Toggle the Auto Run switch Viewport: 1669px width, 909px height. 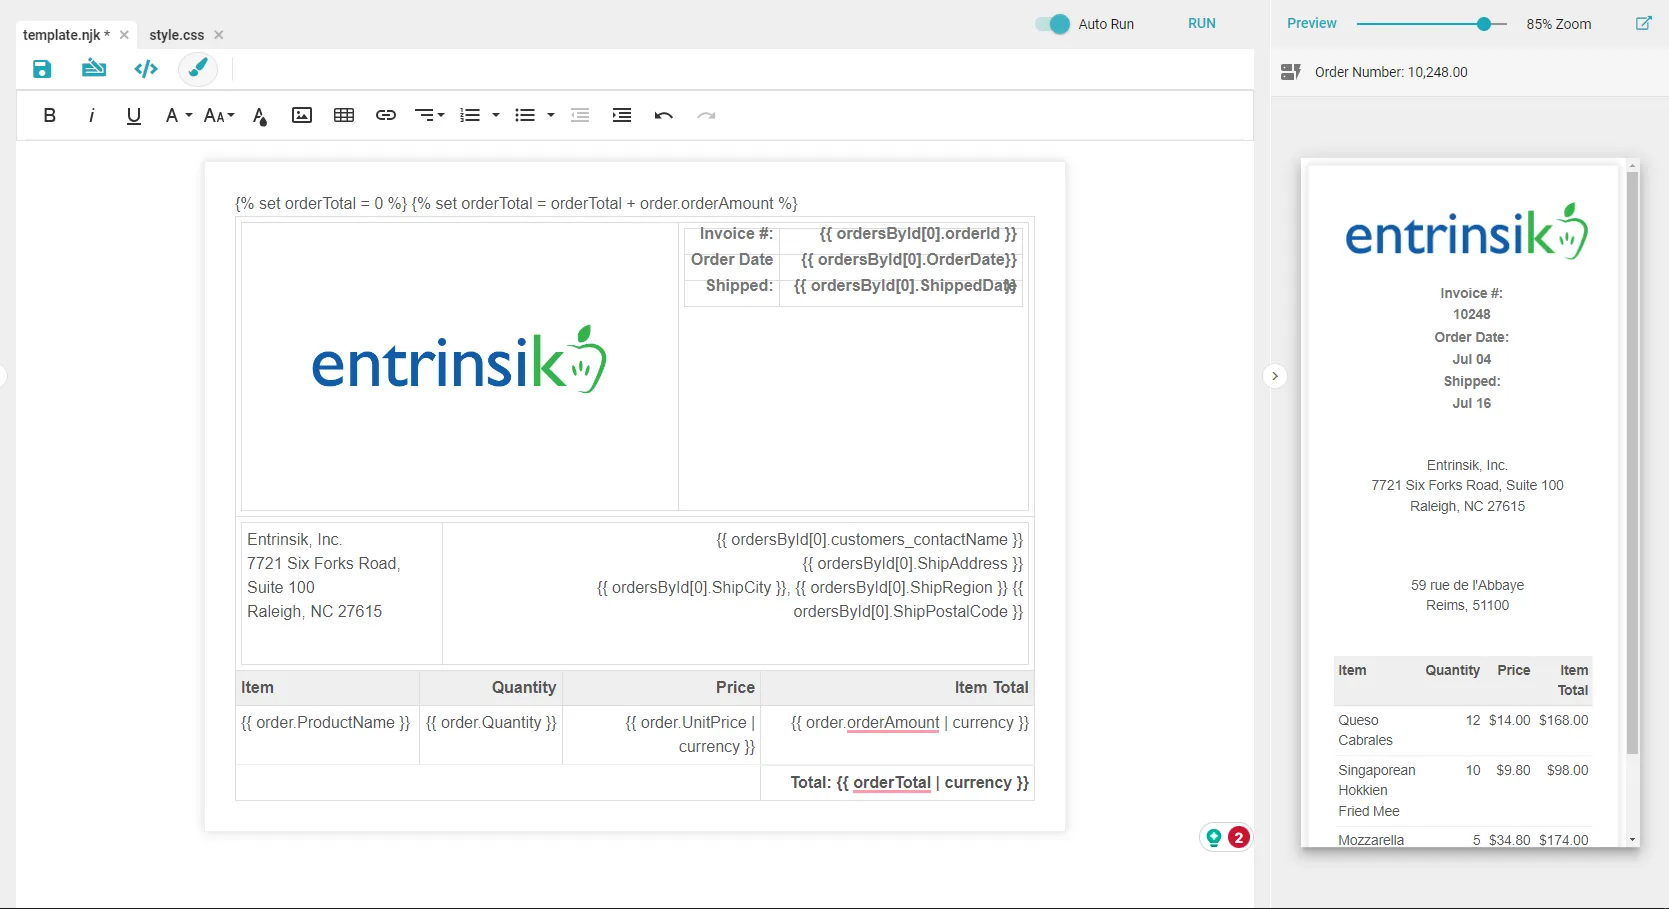coord(1053,24)
